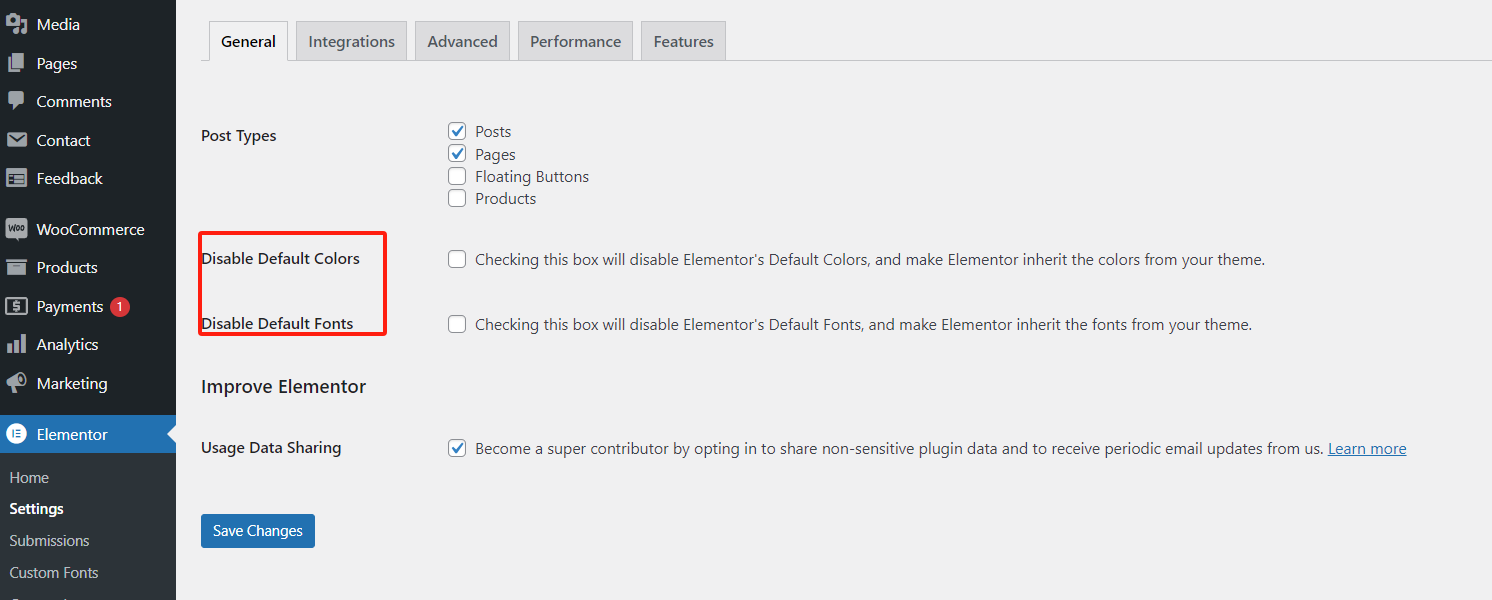
Task: Click the Feedback form icon
Action: tap(16, 178)
